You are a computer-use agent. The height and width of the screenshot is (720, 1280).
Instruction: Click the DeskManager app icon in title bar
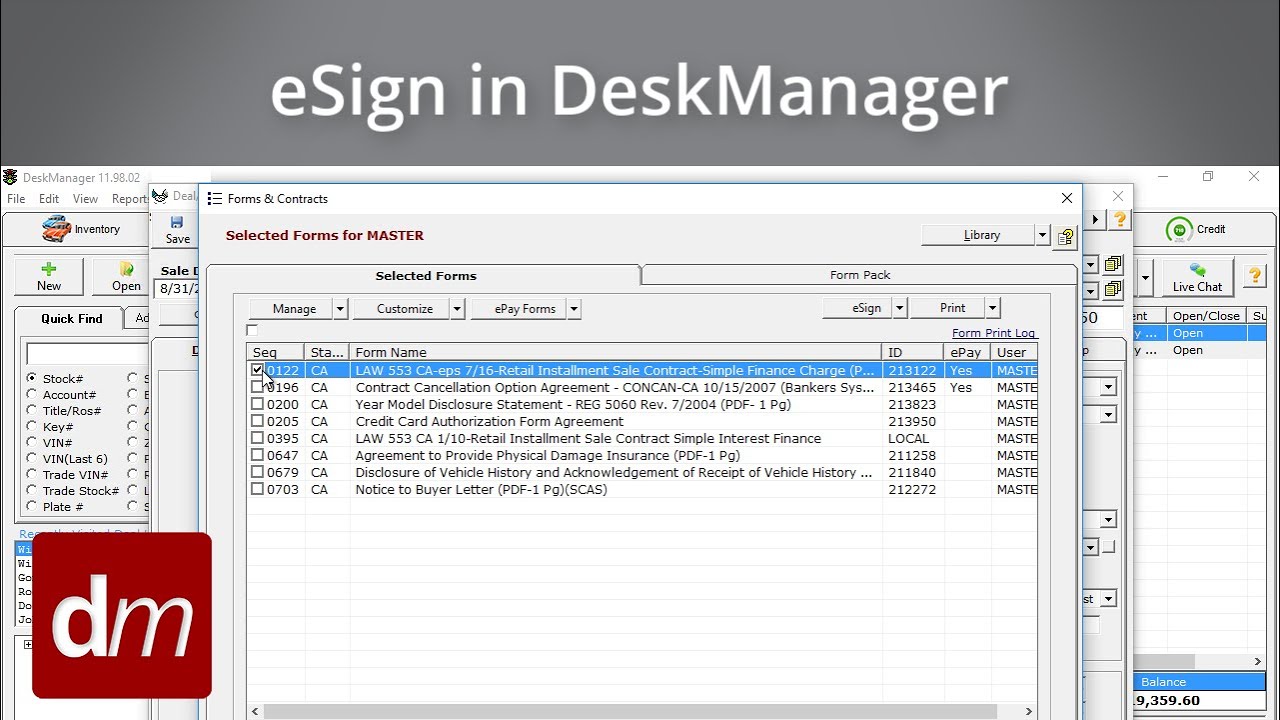coord(10,177)
